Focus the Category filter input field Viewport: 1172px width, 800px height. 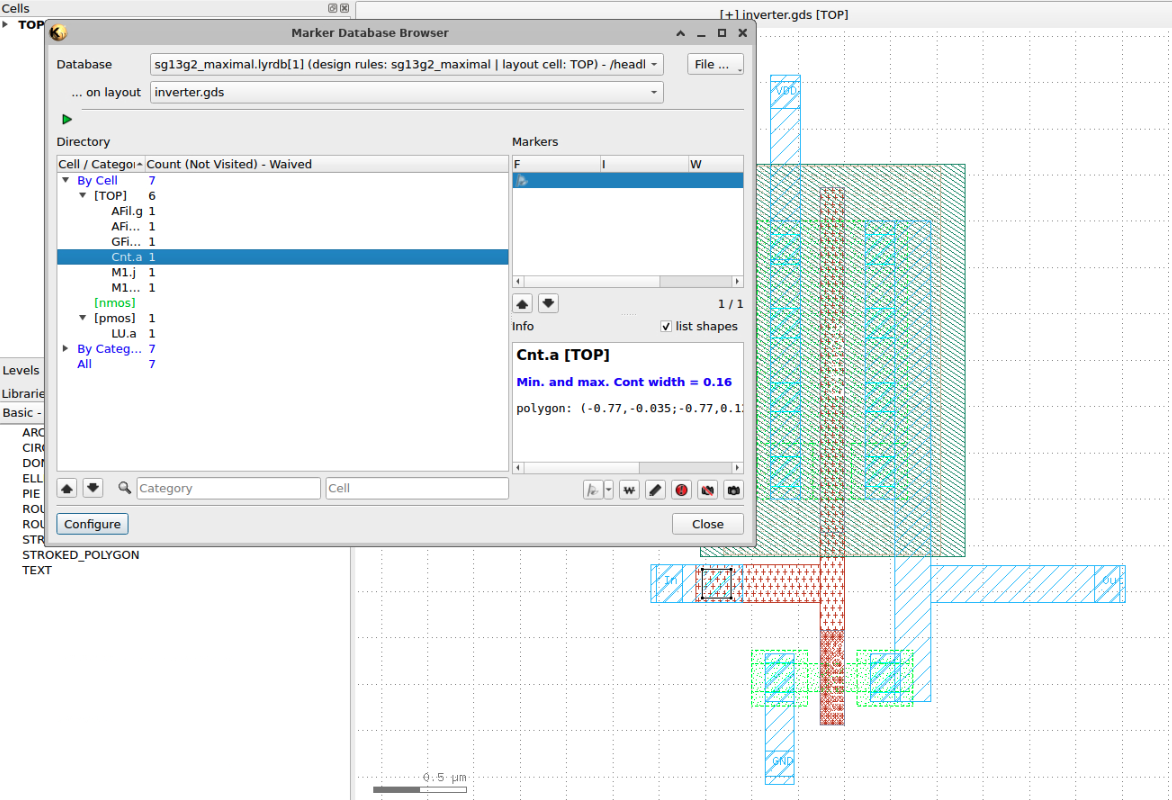coord(229,488)
